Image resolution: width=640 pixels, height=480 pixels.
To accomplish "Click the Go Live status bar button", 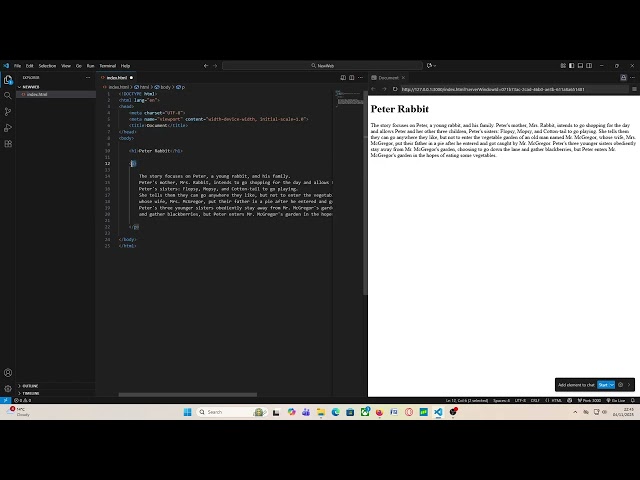I will click(616, 400).
